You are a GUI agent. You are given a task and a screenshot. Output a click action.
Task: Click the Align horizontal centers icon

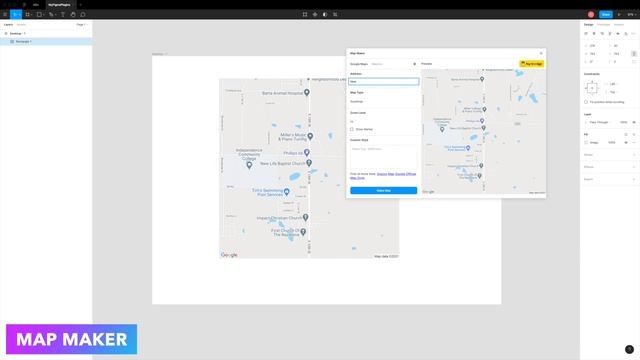[x=594, y=33]
